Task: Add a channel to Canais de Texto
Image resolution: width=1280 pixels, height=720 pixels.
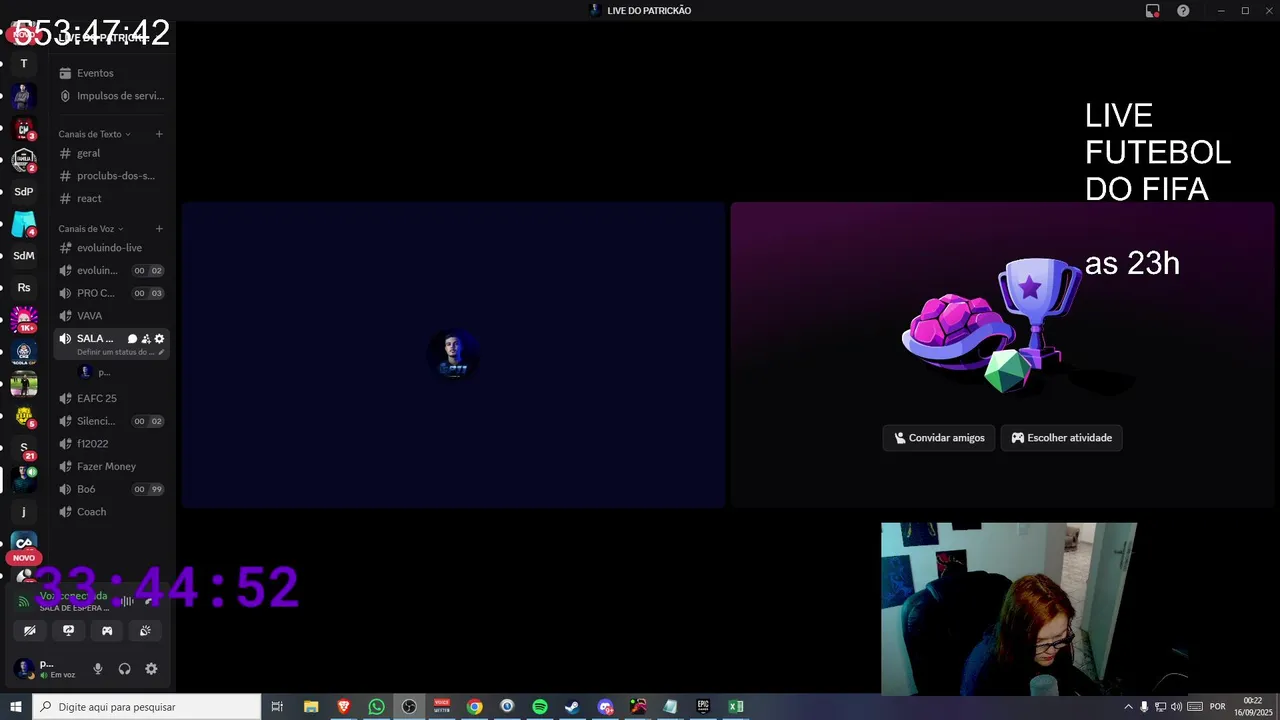Action: tap(159, 134)
